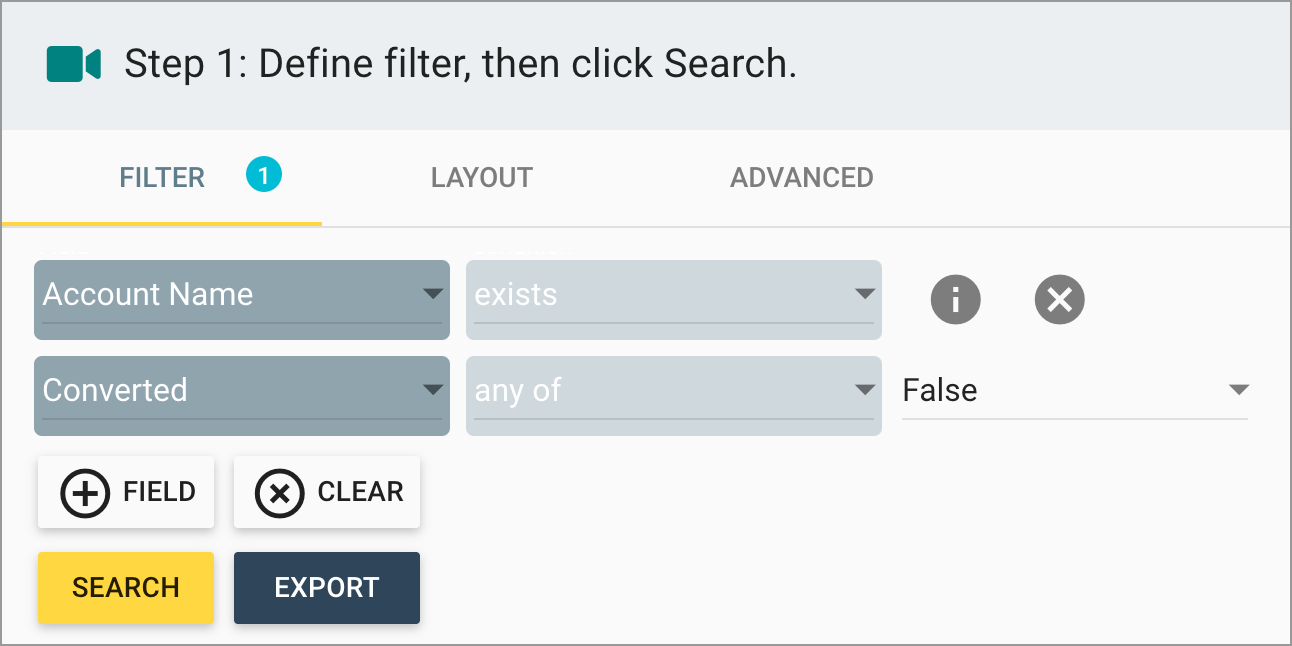The width and height of the screenshot is (1292, 646).
Task: Click the dropdown arrow on the exists condition
Action: pyautogui.click(x=865, y=295)
